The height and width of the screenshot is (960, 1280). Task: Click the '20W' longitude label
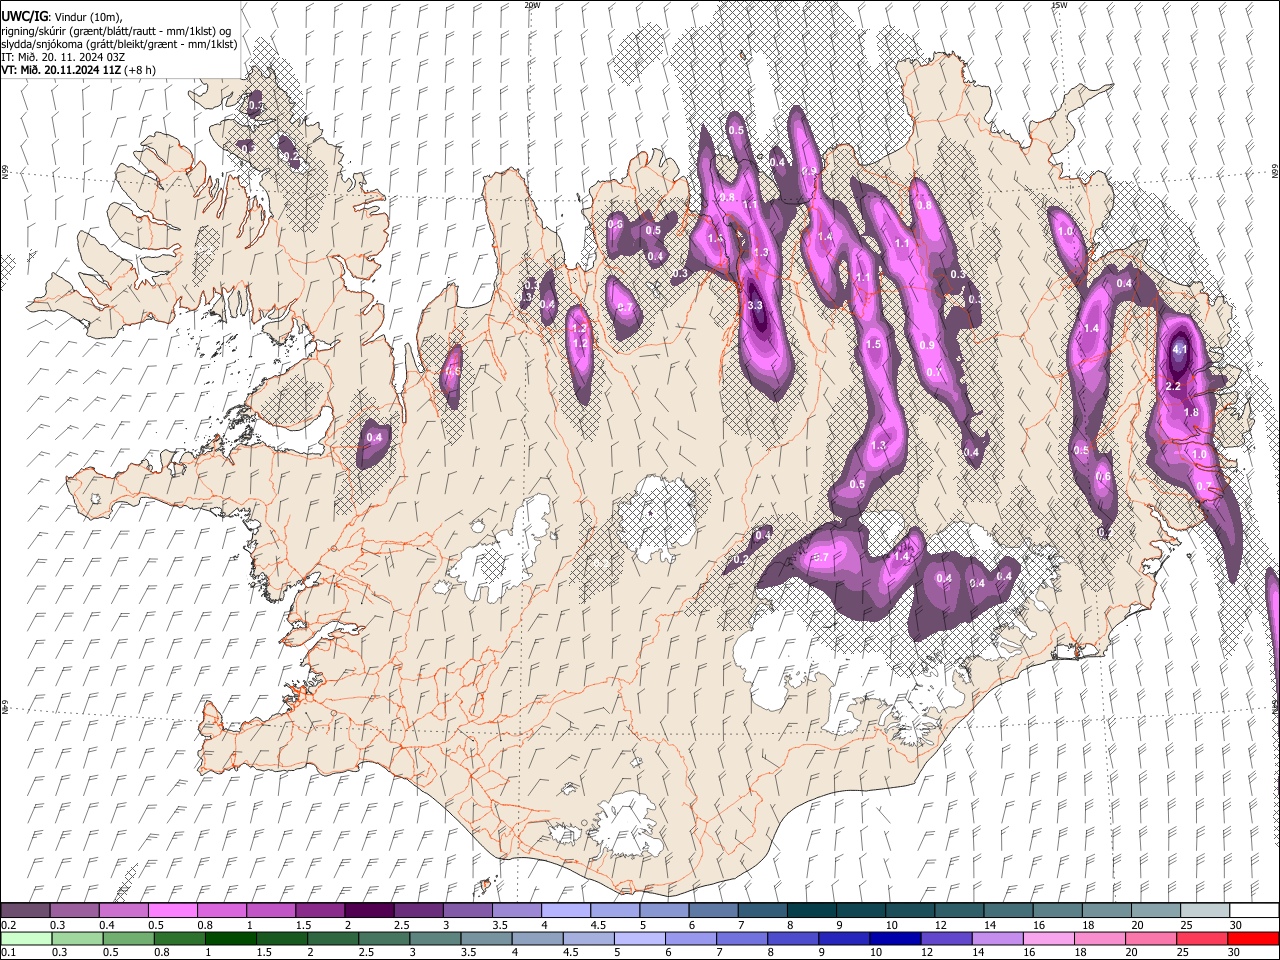[x=532, y=5]
